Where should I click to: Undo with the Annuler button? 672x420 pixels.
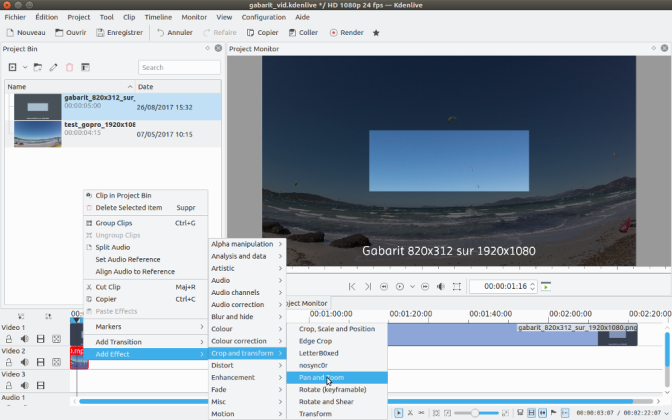point(174,33)
